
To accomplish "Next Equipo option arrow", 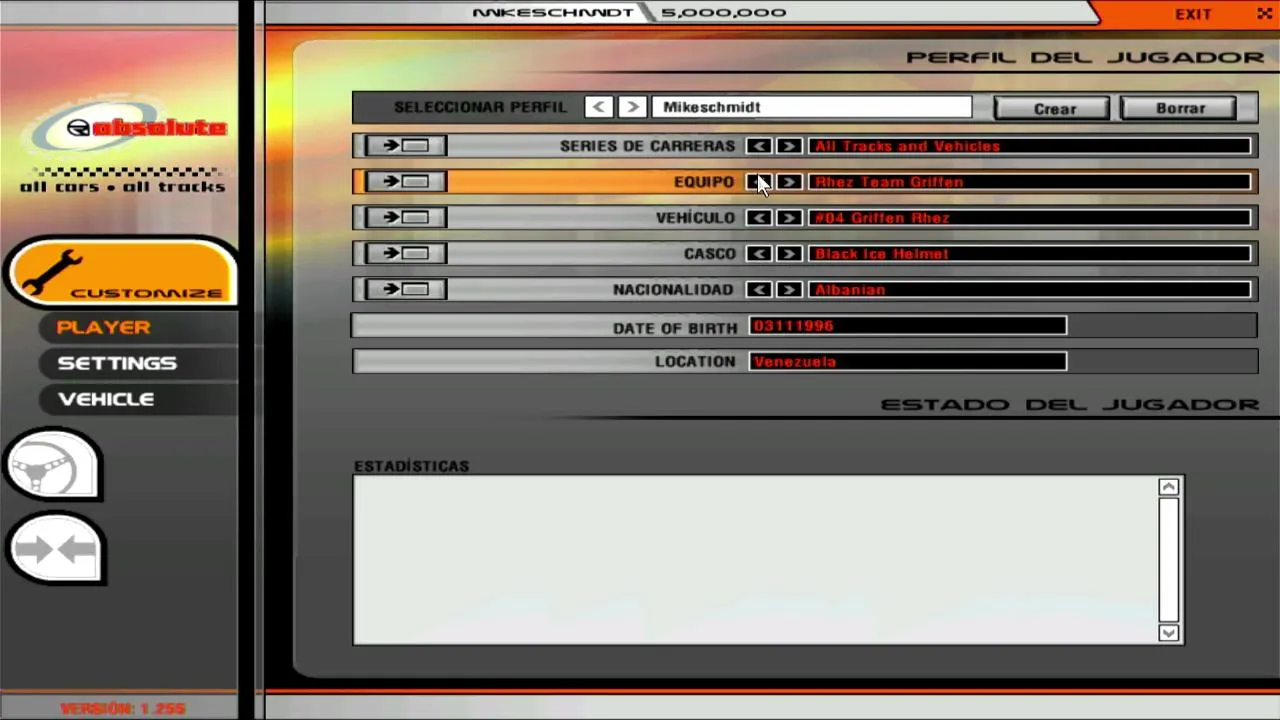I will (x=789, y=182).
